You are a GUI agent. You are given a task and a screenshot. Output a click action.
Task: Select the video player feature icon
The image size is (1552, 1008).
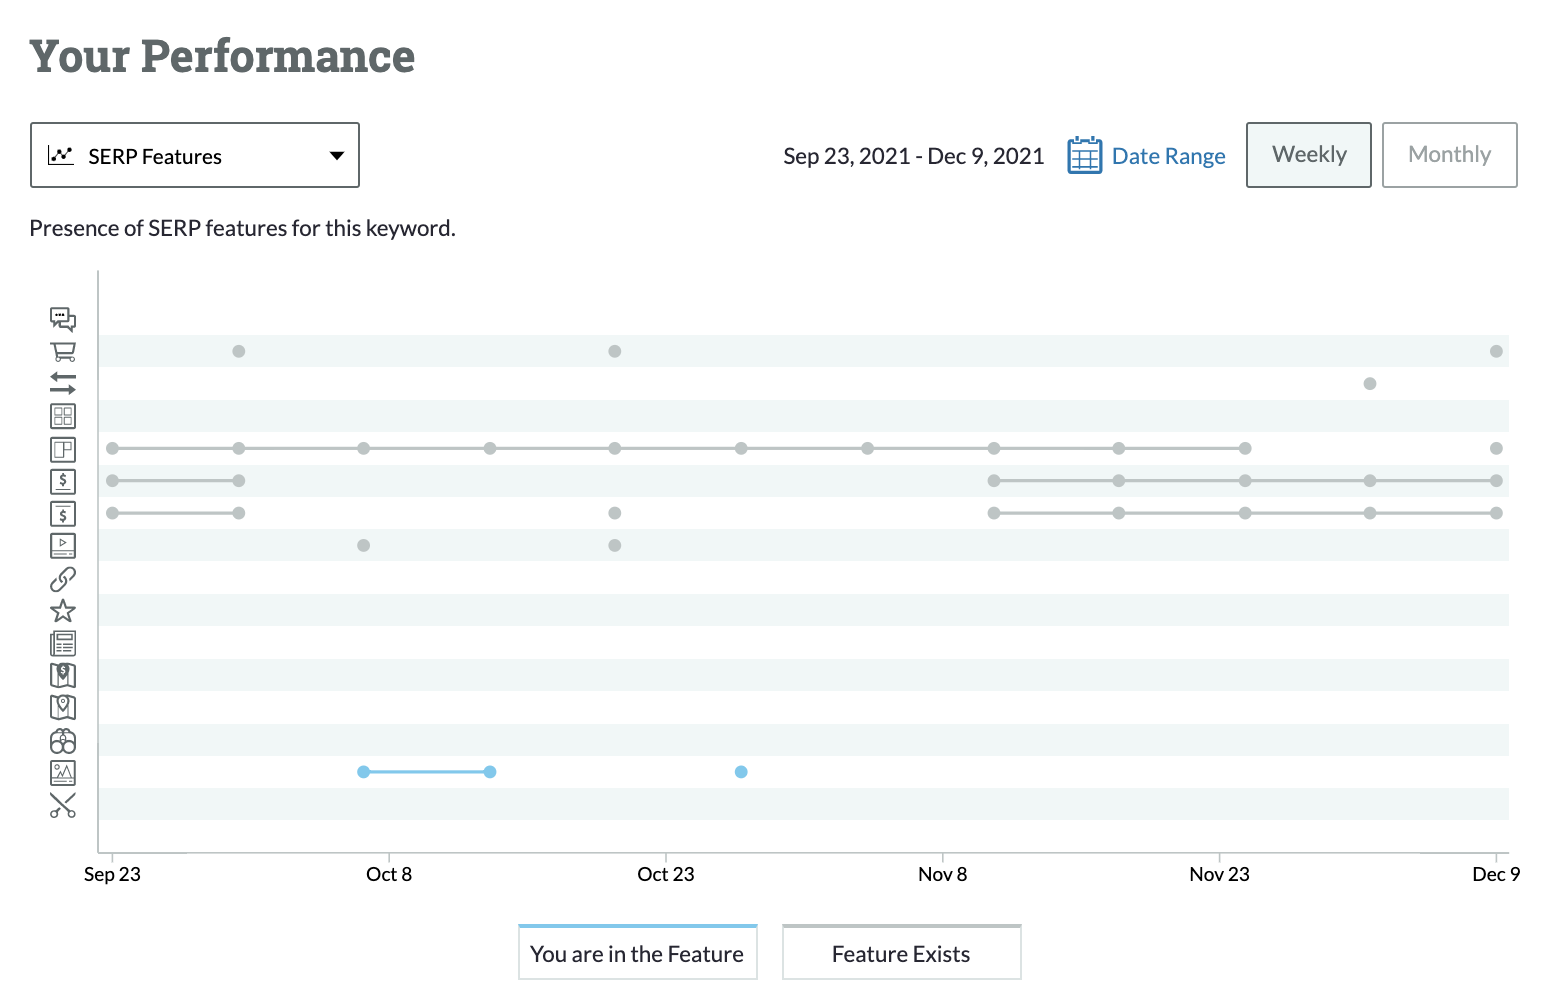(x=62, y=546)
